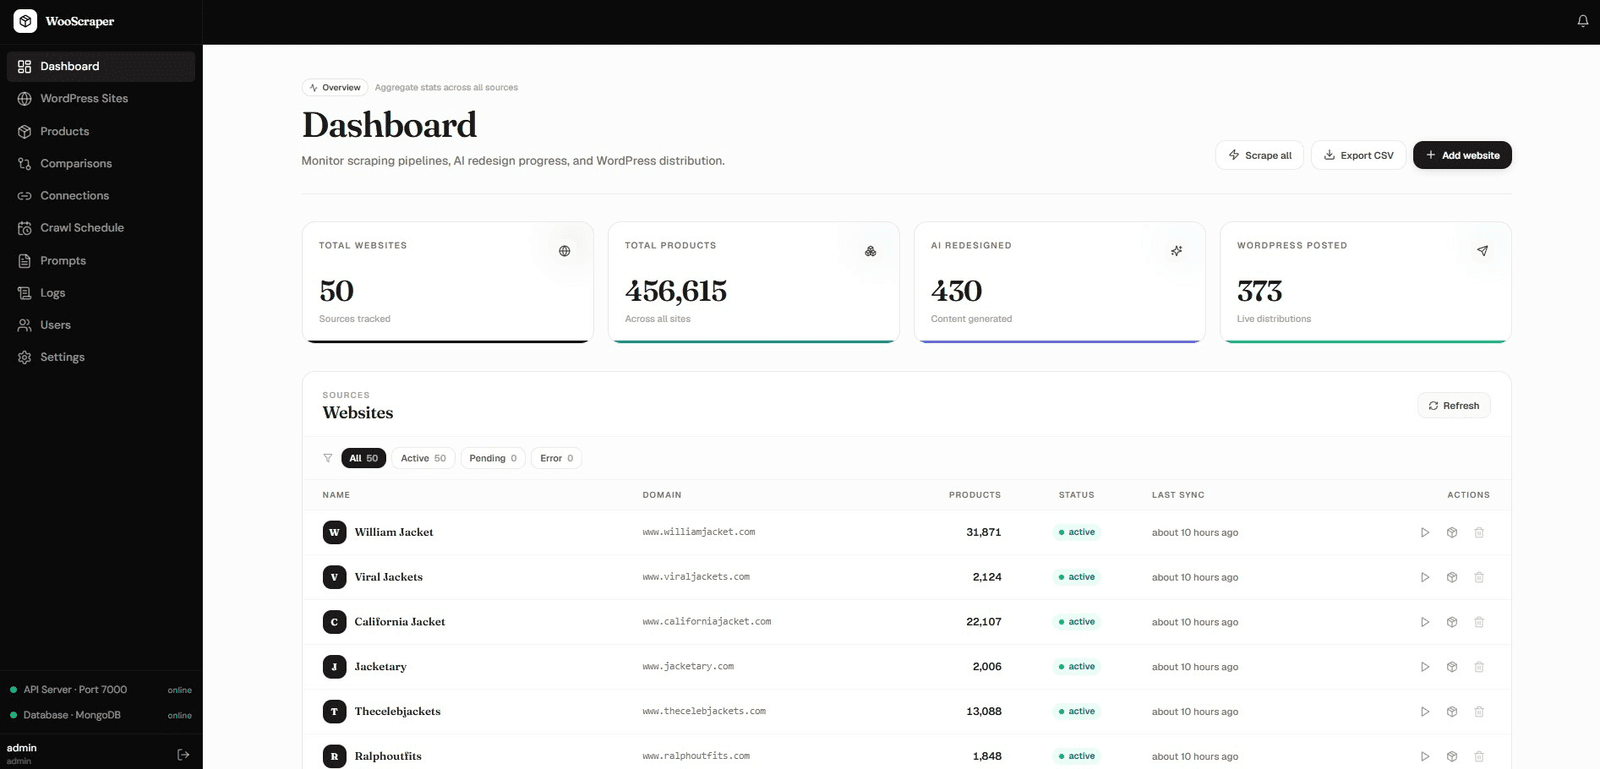Click the Last Sync column header
The width and height of the screenshot is (1600, 769).
tap(1178, 495)
